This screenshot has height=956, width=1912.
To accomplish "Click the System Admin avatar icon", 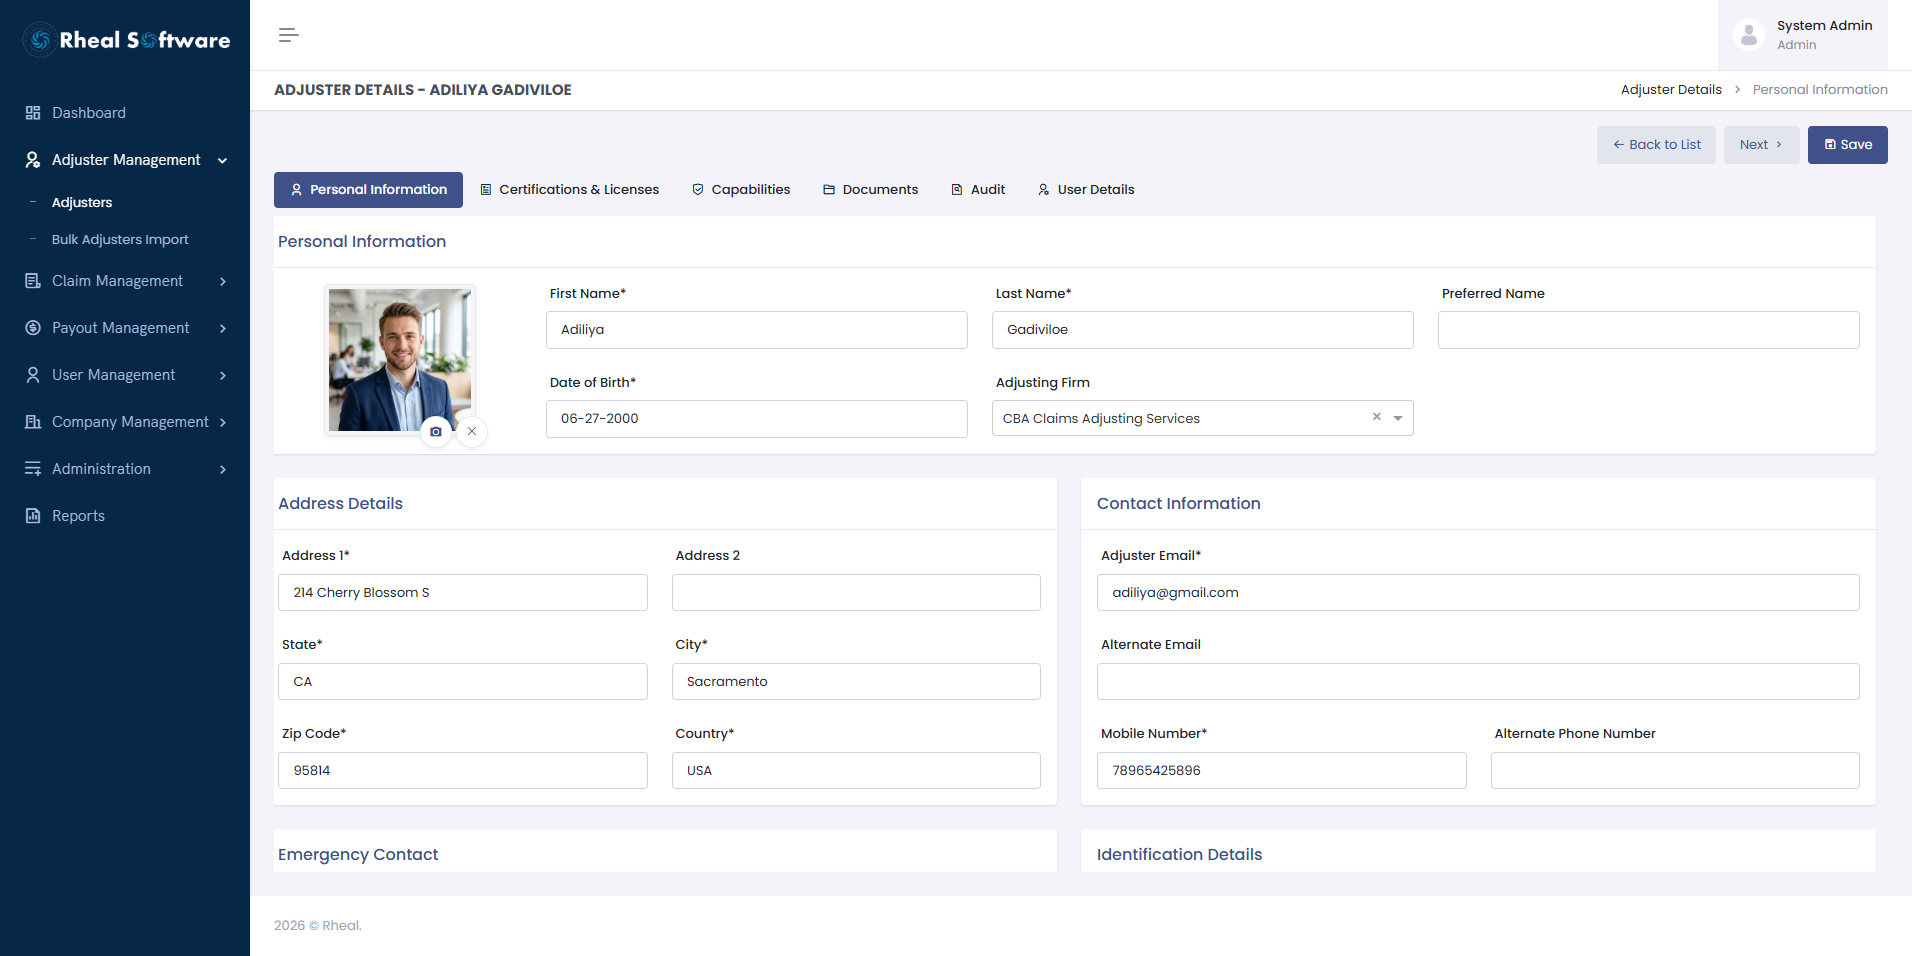I will pyautogui.click(x=1749, y=35).
